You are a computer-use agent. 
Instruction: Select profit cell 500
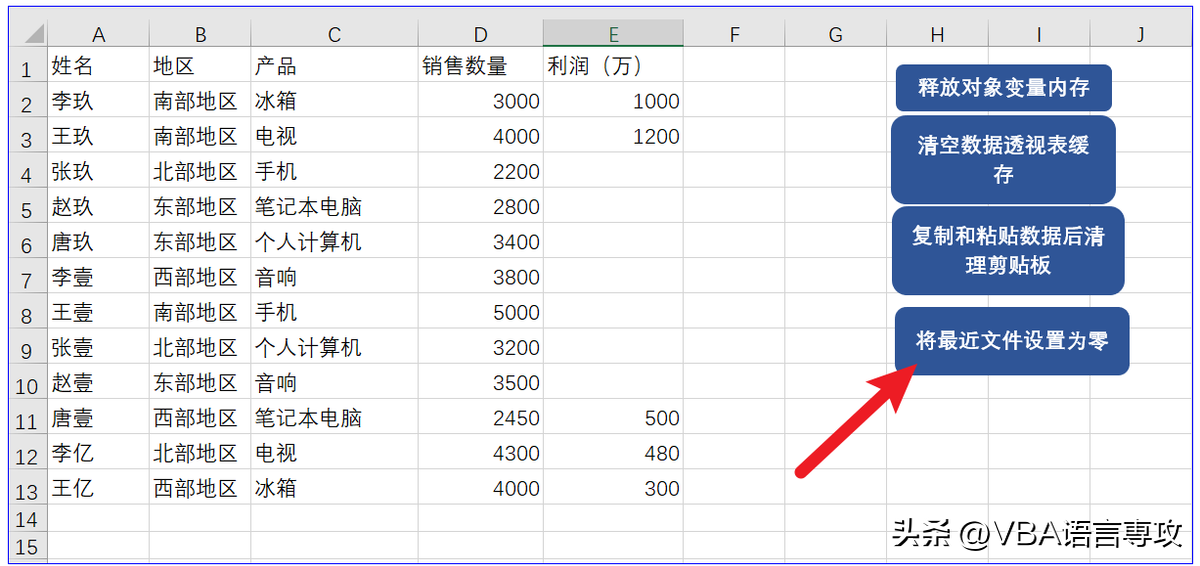coord(614,418)
